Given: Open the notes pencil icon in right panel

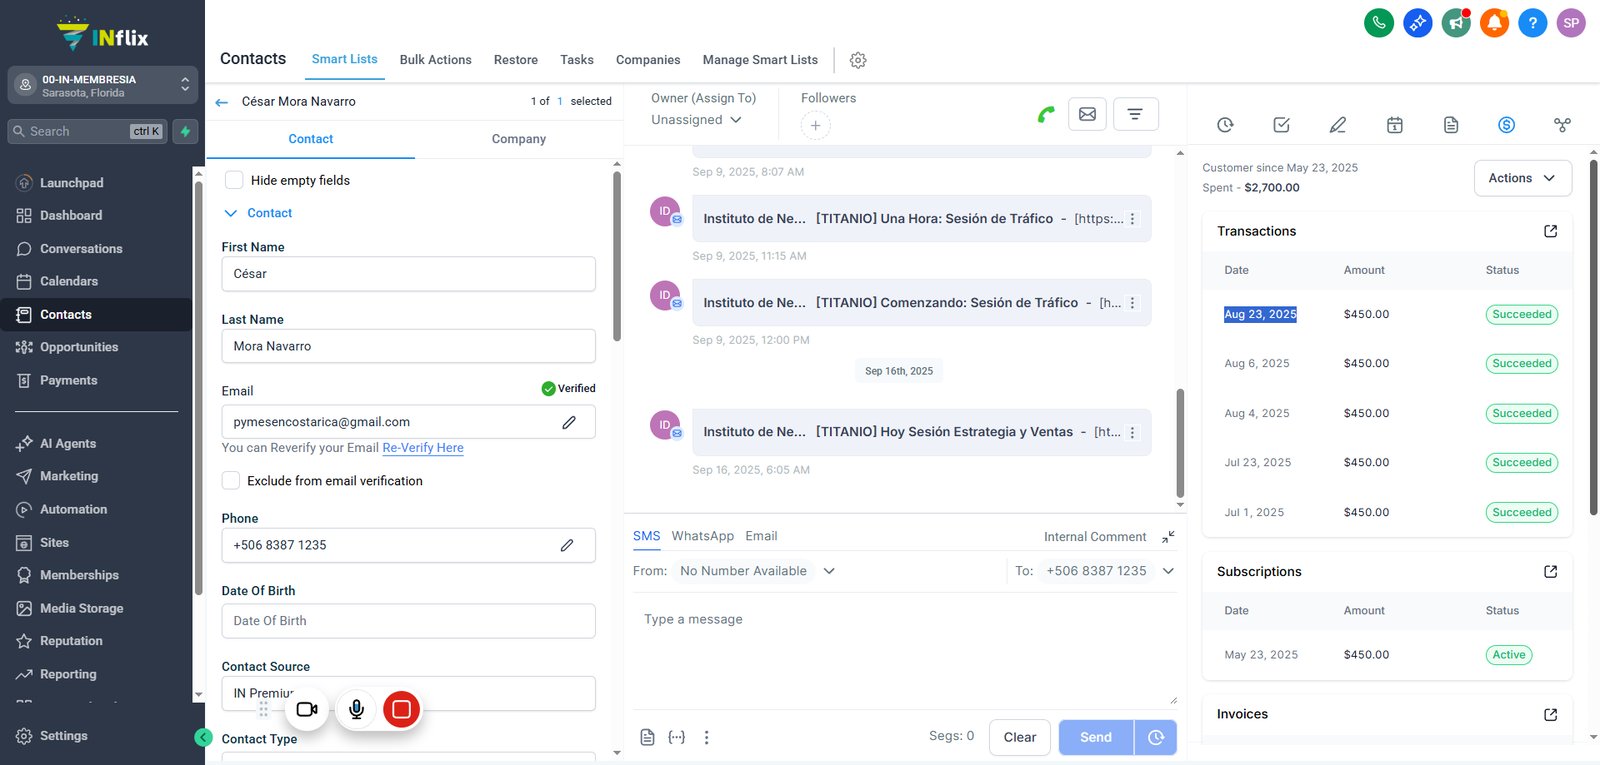Looking at the screenshot, I should coord(1337,125).
